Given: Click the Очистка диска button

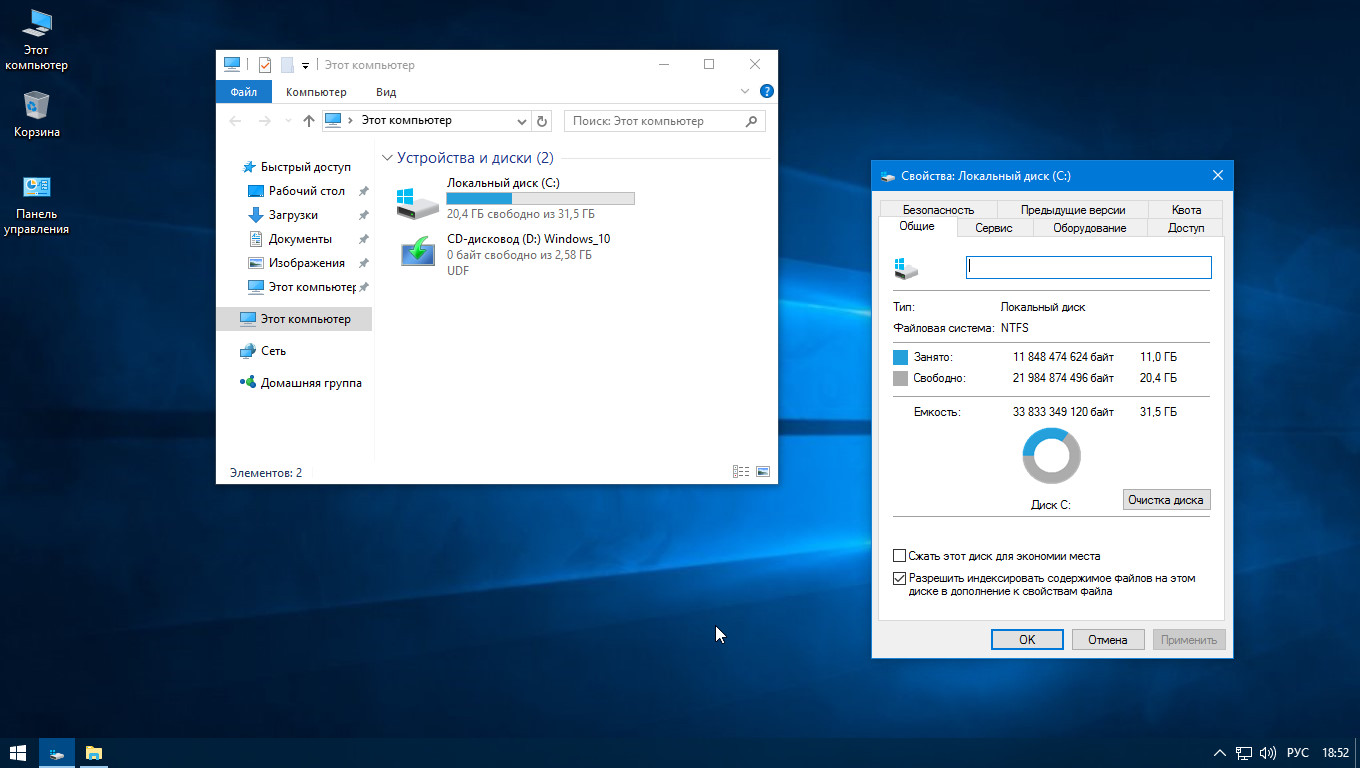Looking at the screenshot, I should point(1166,499).
